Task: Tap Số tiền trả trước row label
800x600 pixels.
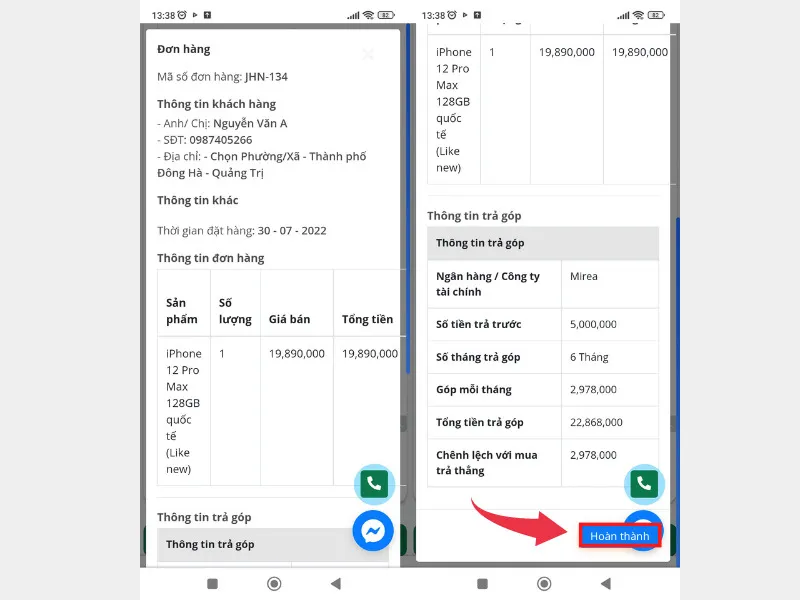Action: pos(478,324)
